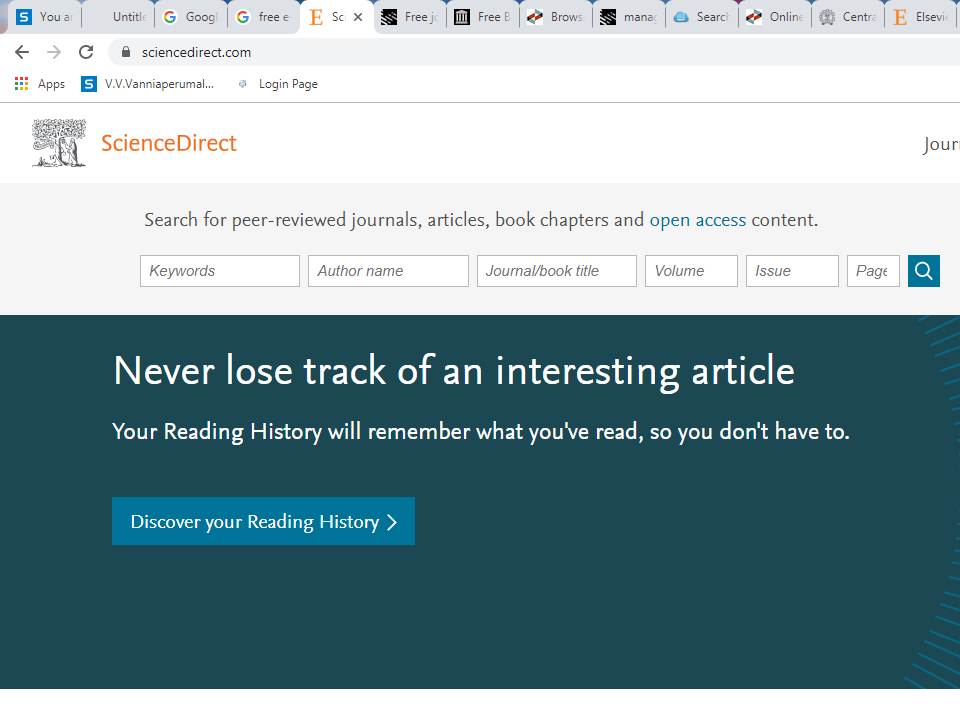
Task: Click the search magnifier button
Action: [923, 270]
